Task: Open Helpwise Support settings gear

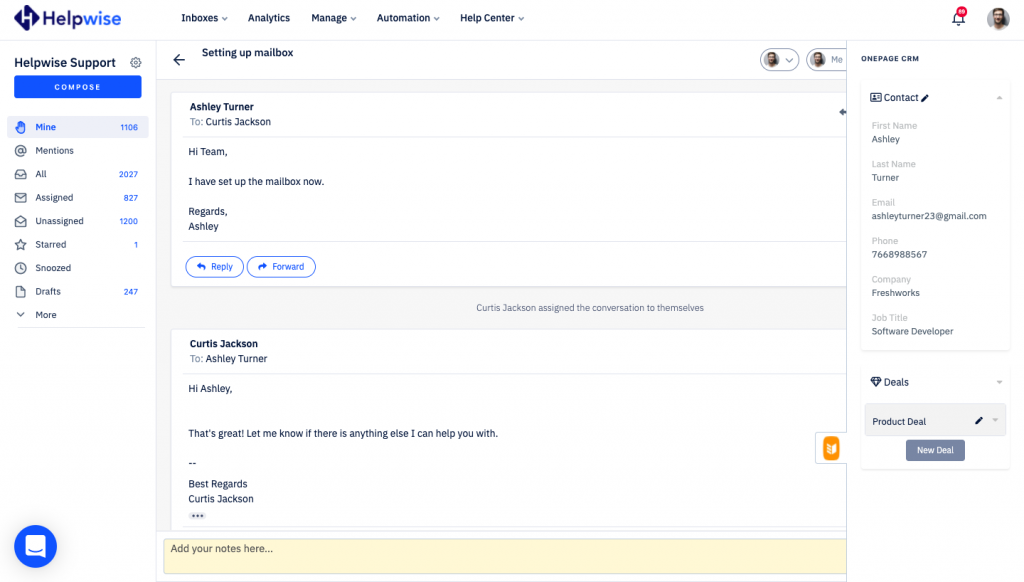Action: pyautogui.click(x=136, y=63)
